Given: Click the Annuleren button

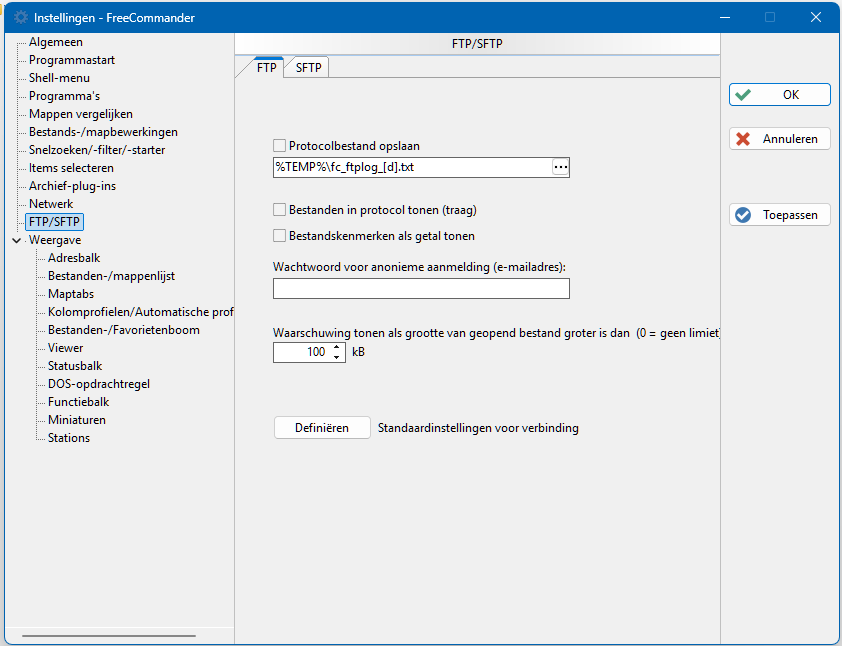Looking at the screenshot, I should 780,139.
